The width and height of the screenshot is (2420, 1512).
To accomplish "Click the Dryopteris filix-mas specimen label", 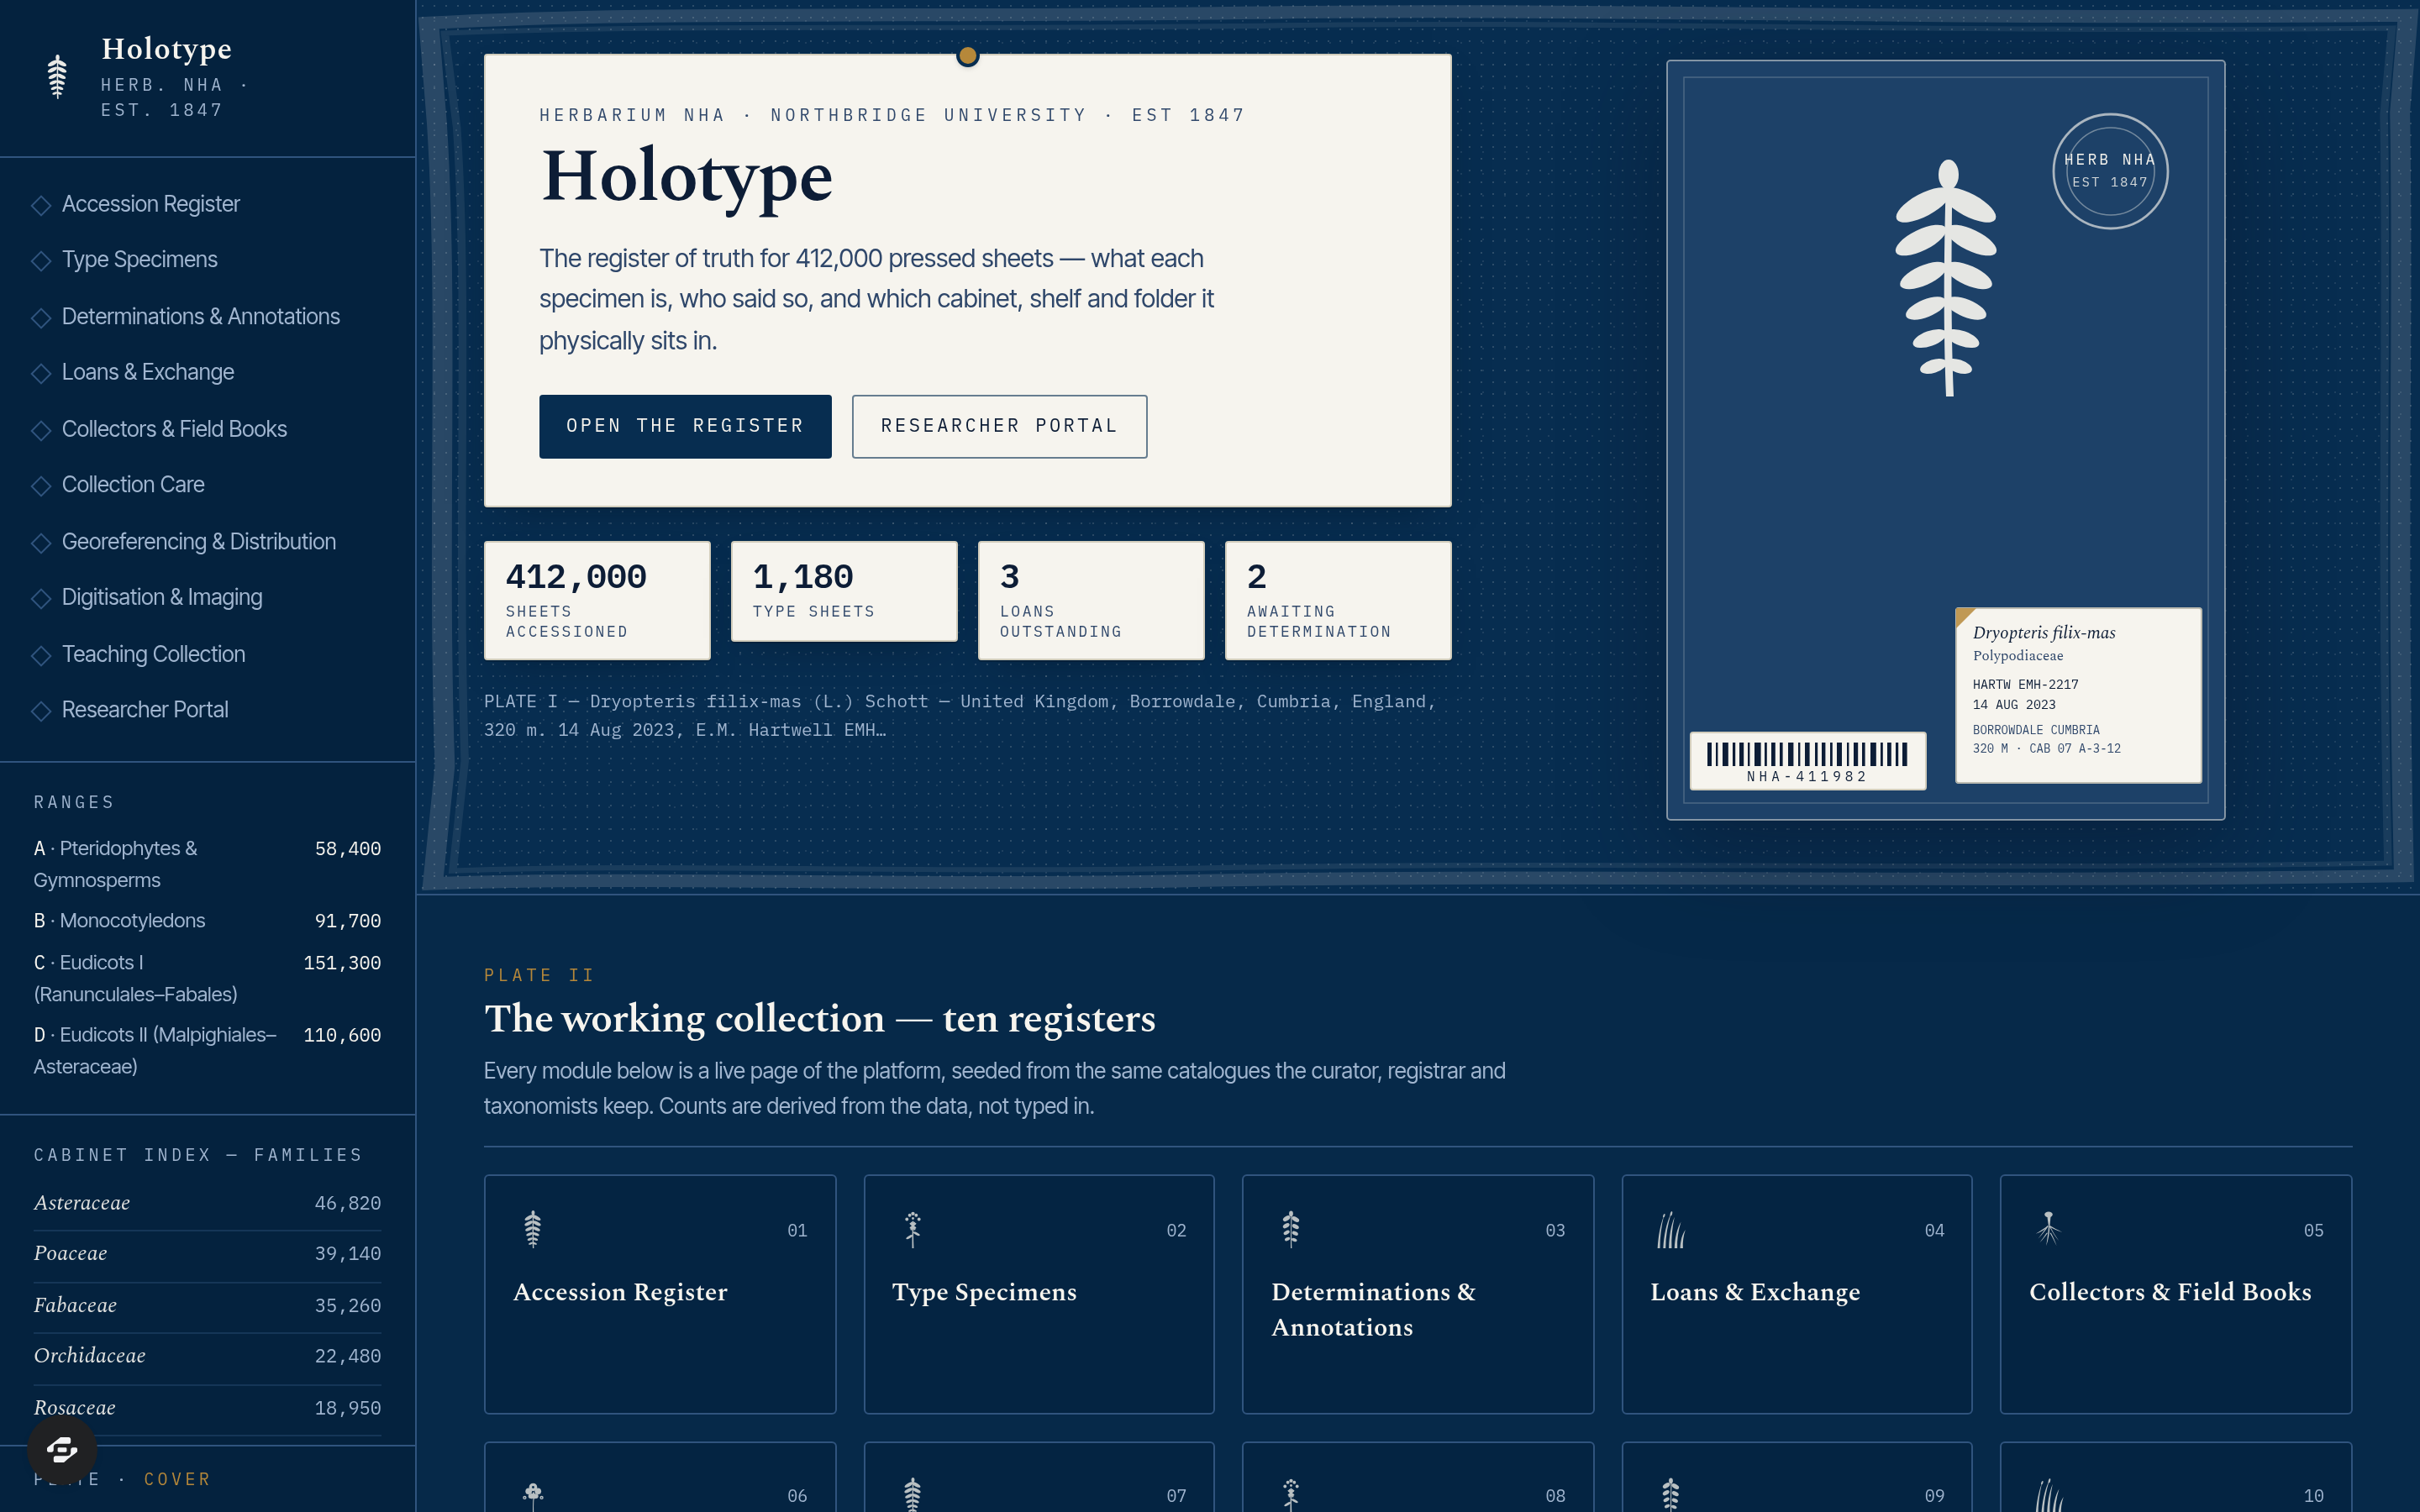I will (x=2078, y=695).
